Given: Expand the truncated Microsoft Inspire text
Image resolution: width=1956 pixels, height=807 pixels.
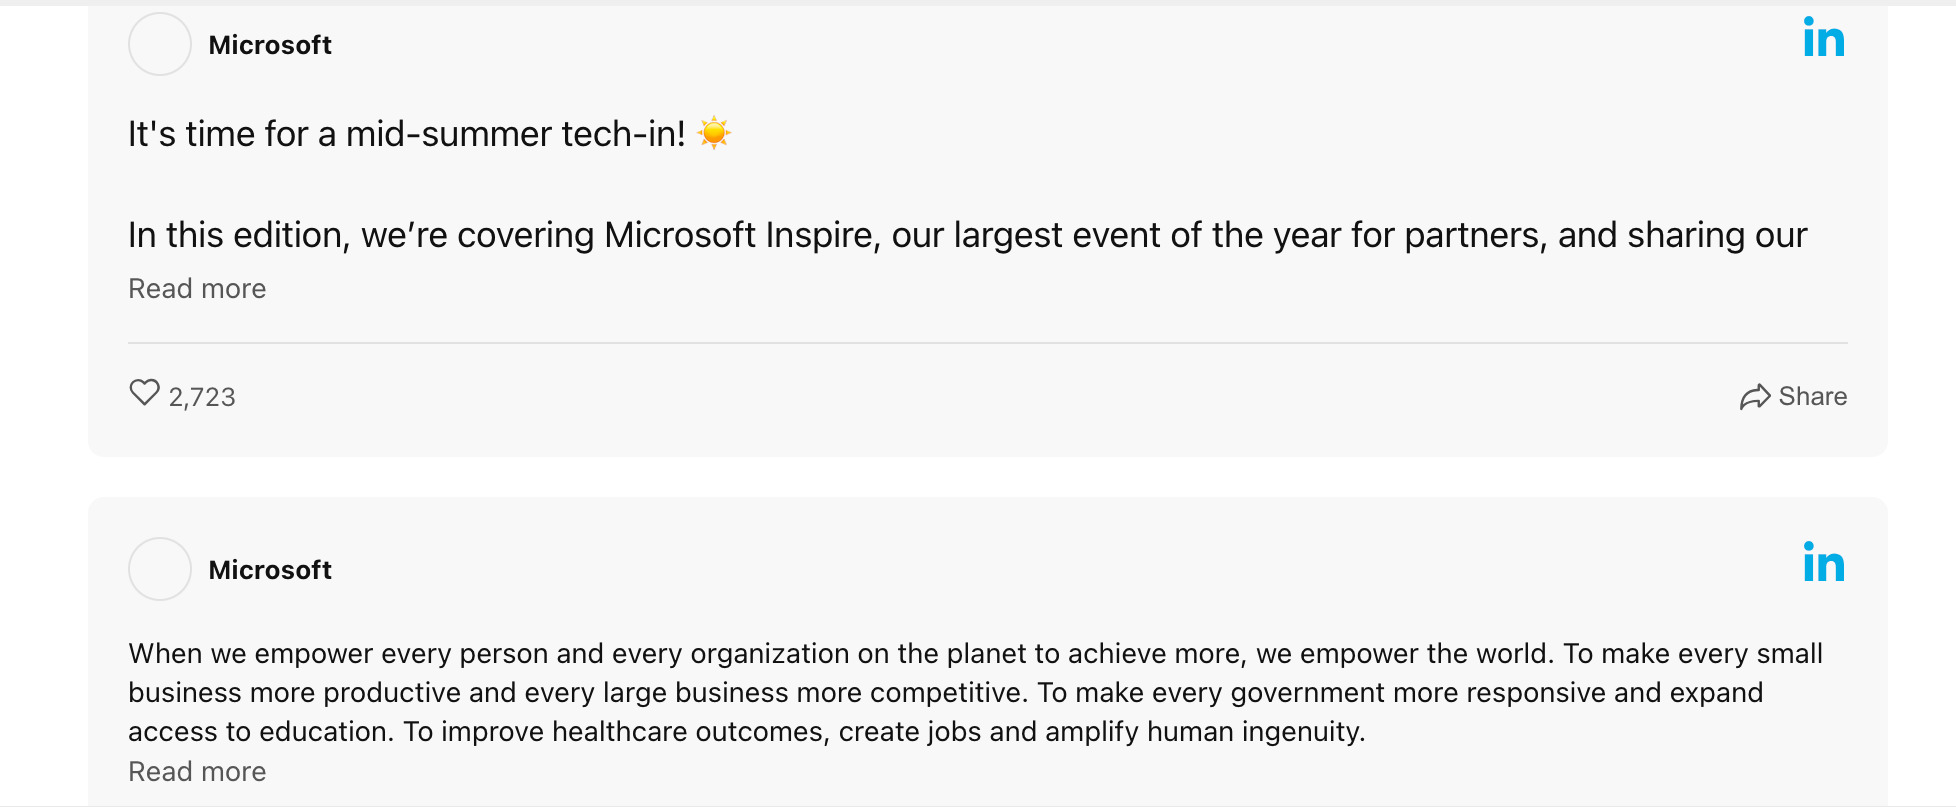Looking at the screenshot, I should tap(196, 289).
